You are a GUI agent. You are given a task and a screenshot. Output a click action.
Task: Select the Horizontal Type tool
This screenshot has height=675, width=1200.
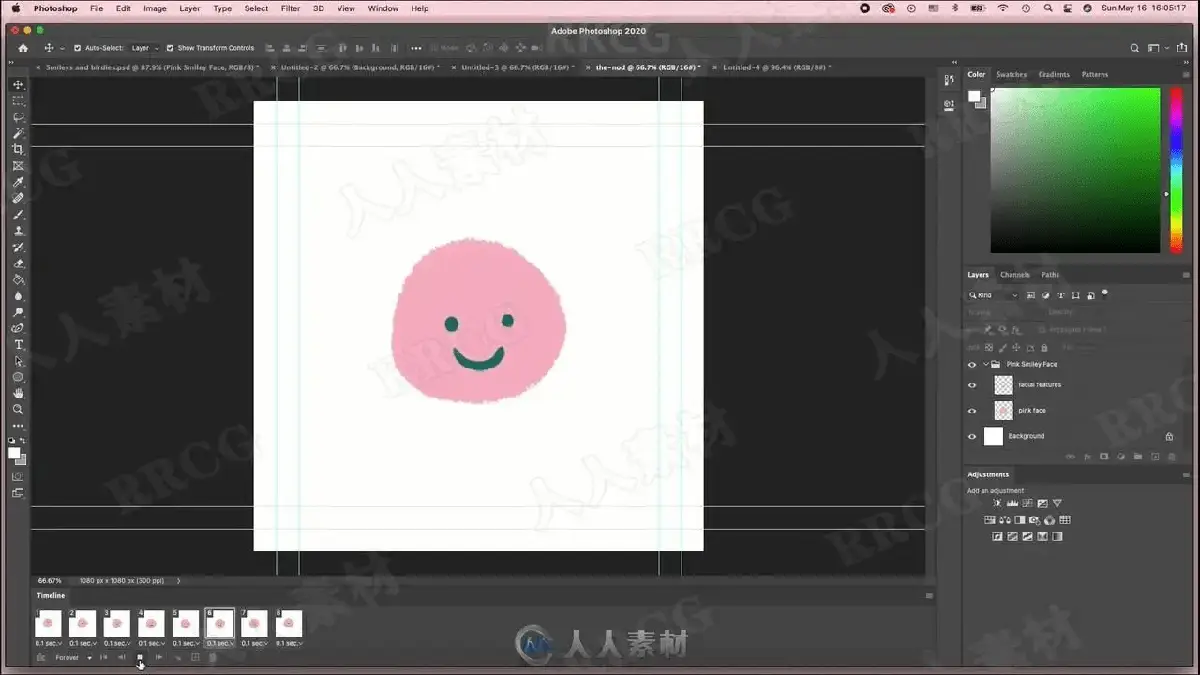18,345
